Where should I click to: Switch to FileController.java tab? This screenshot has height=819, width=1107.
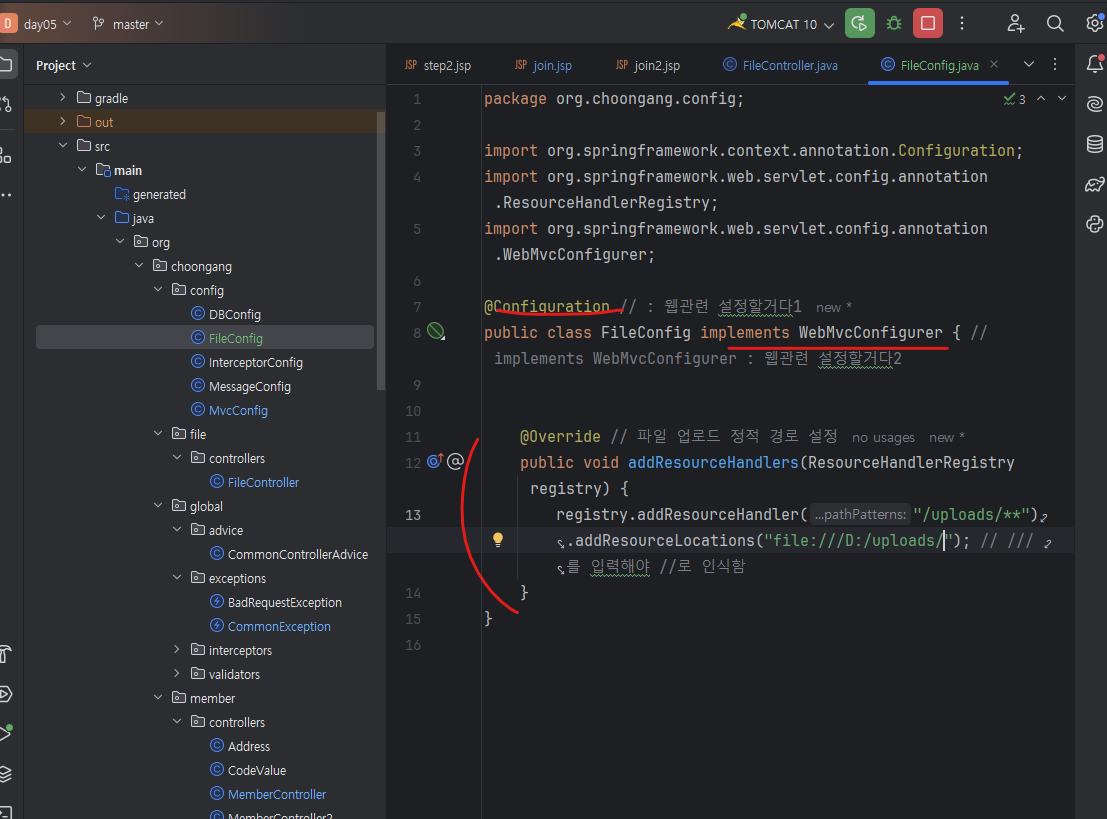tap(780, 65)
